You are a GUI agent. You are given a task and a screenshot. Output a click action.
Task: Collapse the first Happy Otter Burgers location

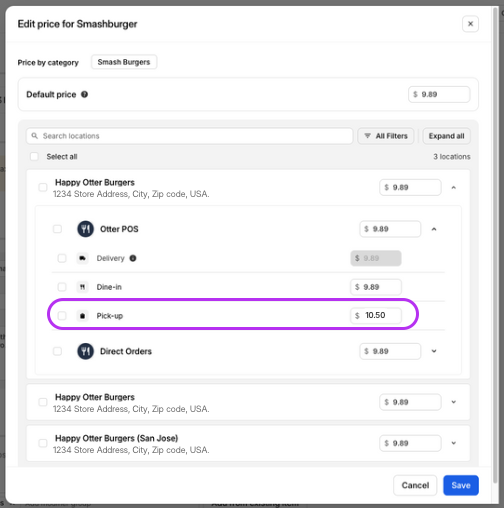click(453, 187)
